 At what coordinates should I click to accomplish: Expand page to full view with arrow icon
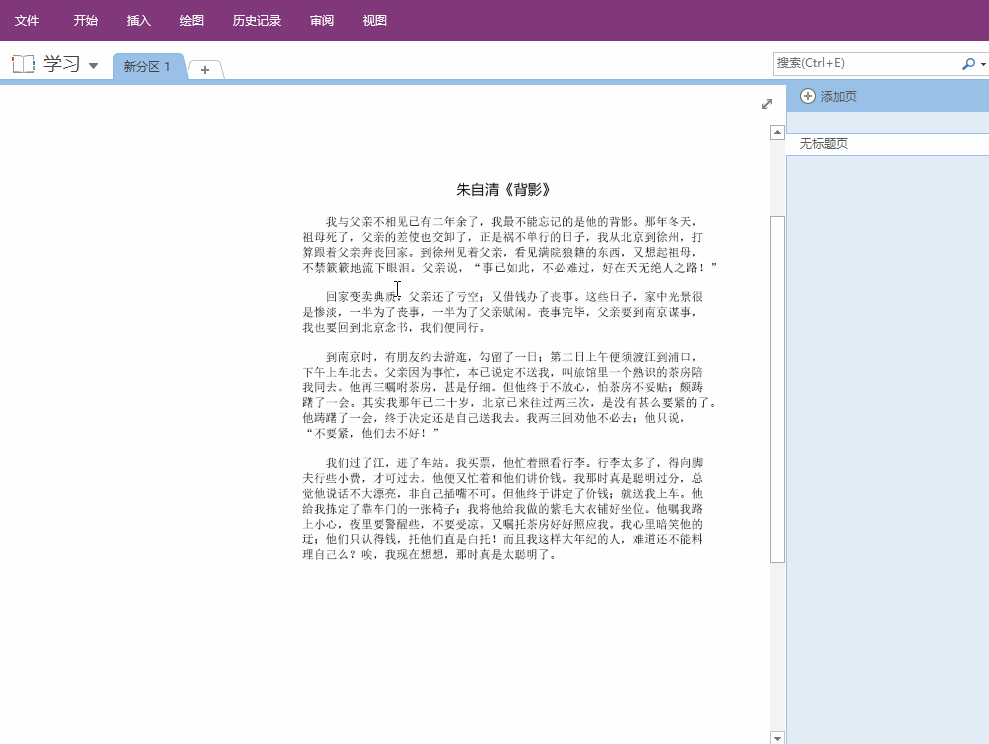click(767, 104)
